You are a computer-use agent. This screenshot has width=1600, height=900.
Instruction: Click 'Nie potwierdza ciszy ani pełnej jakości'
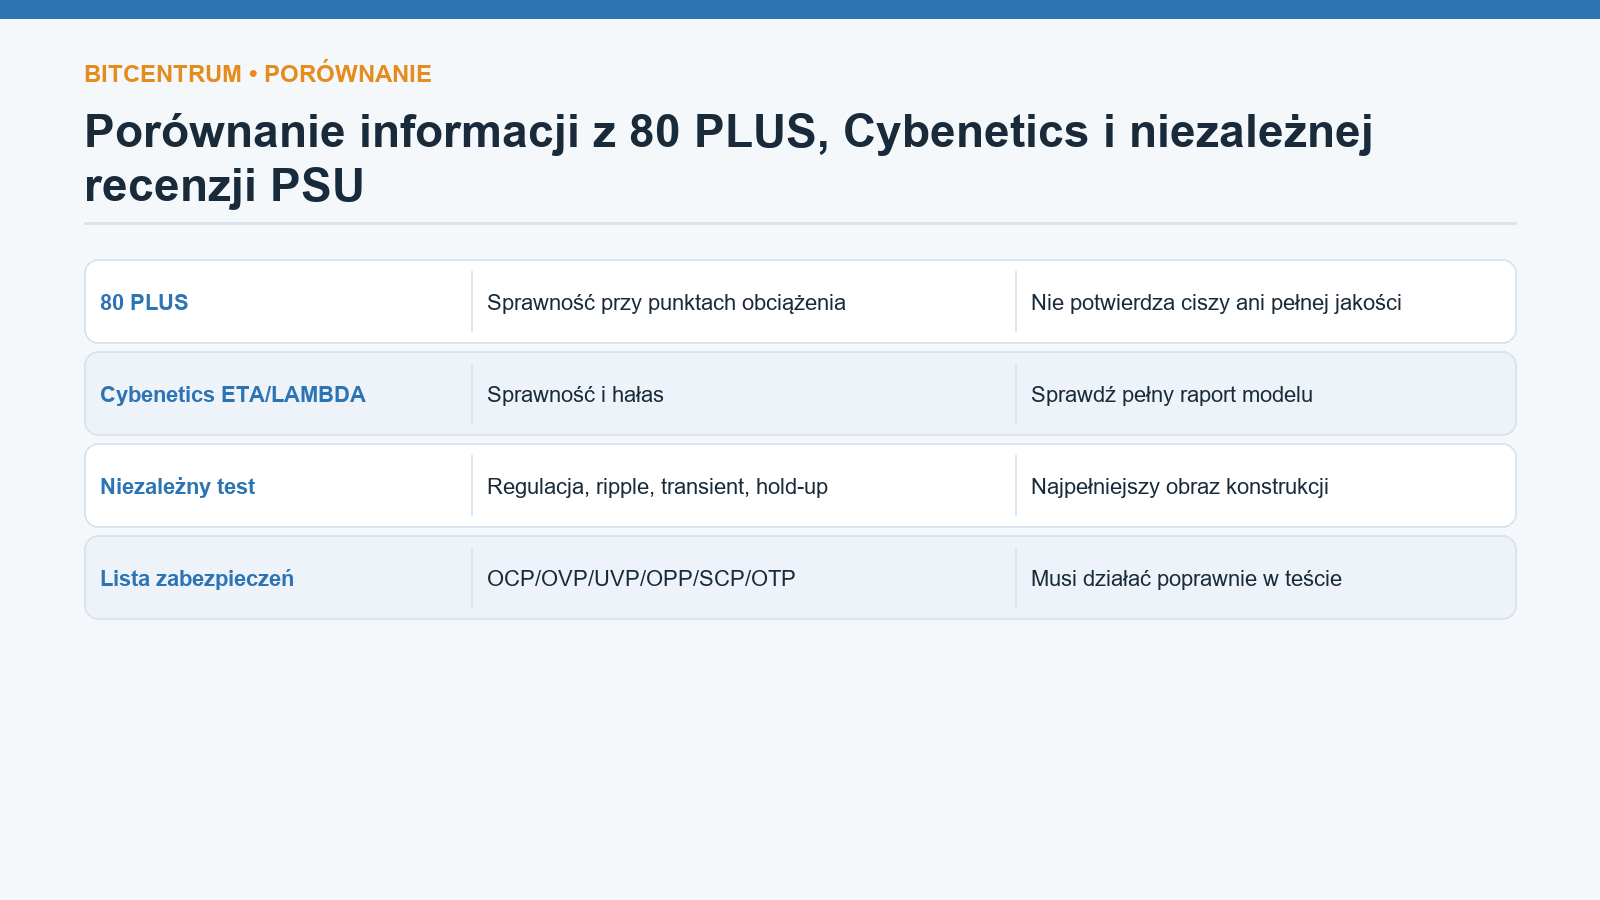point(1216,302)
